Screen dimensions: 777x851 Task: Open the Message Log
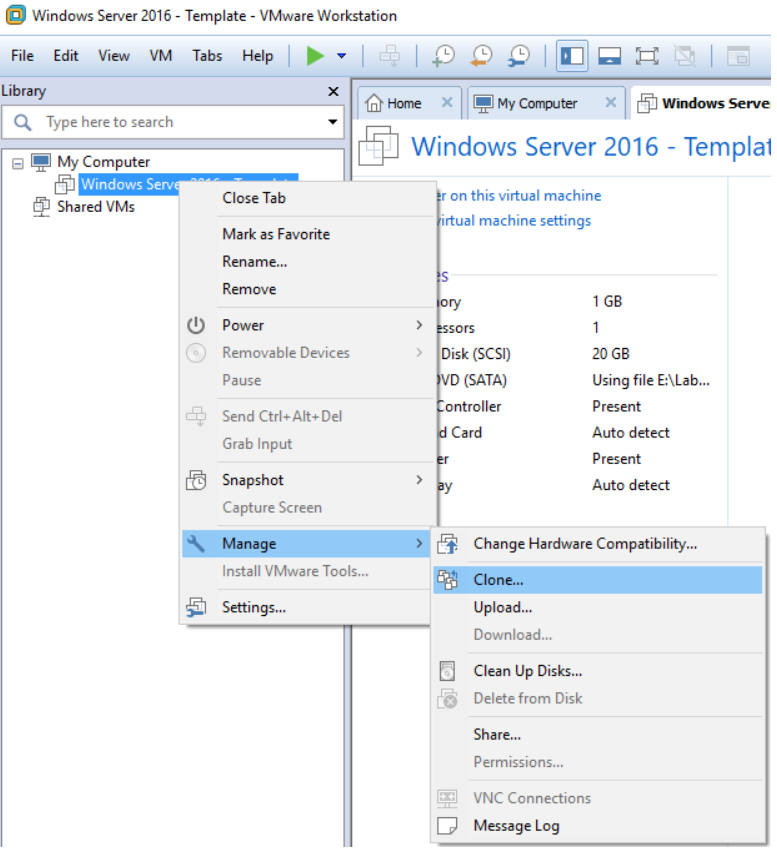[x=597, y=825]
